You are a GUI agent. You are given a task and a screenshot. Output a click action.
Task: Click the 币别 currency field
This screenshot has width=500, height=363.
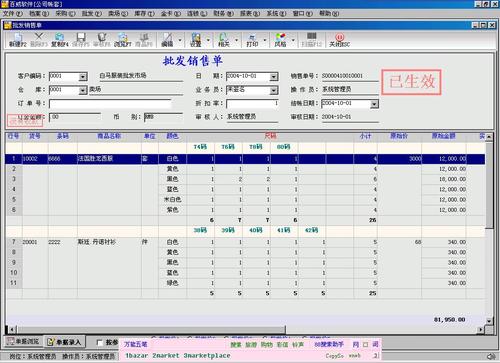(x=163, y=117)
